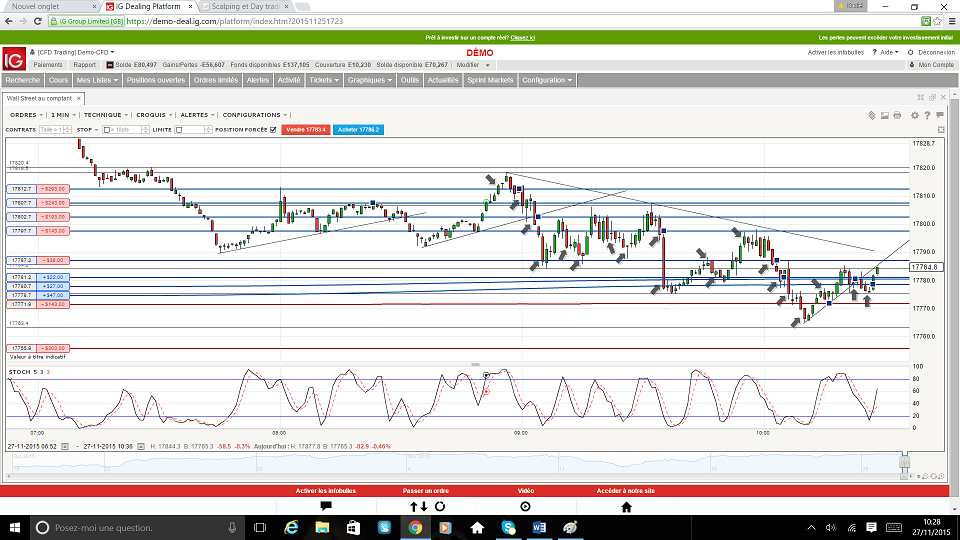960x540 pixels.
Task: Expand the 1 MIN timeframe dropdown
Action: pos(62,115)
